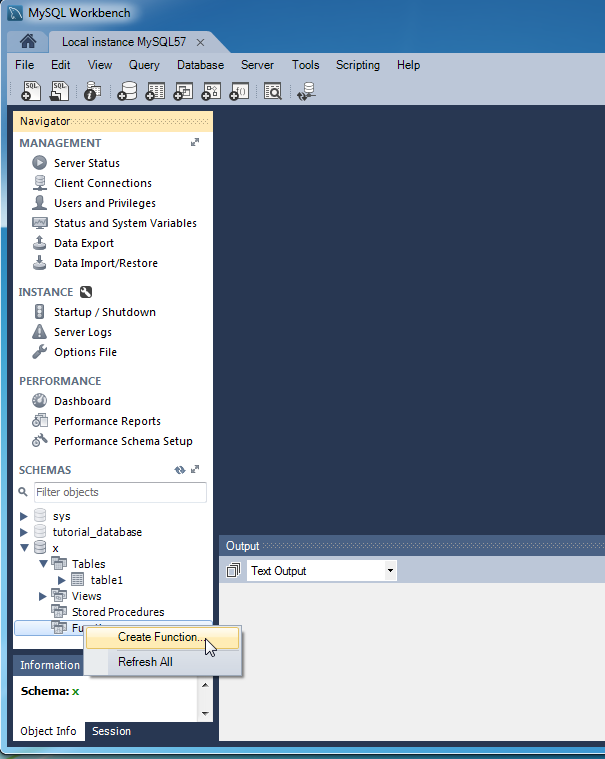The height and width of the screenshot is (759, 605).
Task: Click the Data Export icon
Action: [x=40, y=243]
